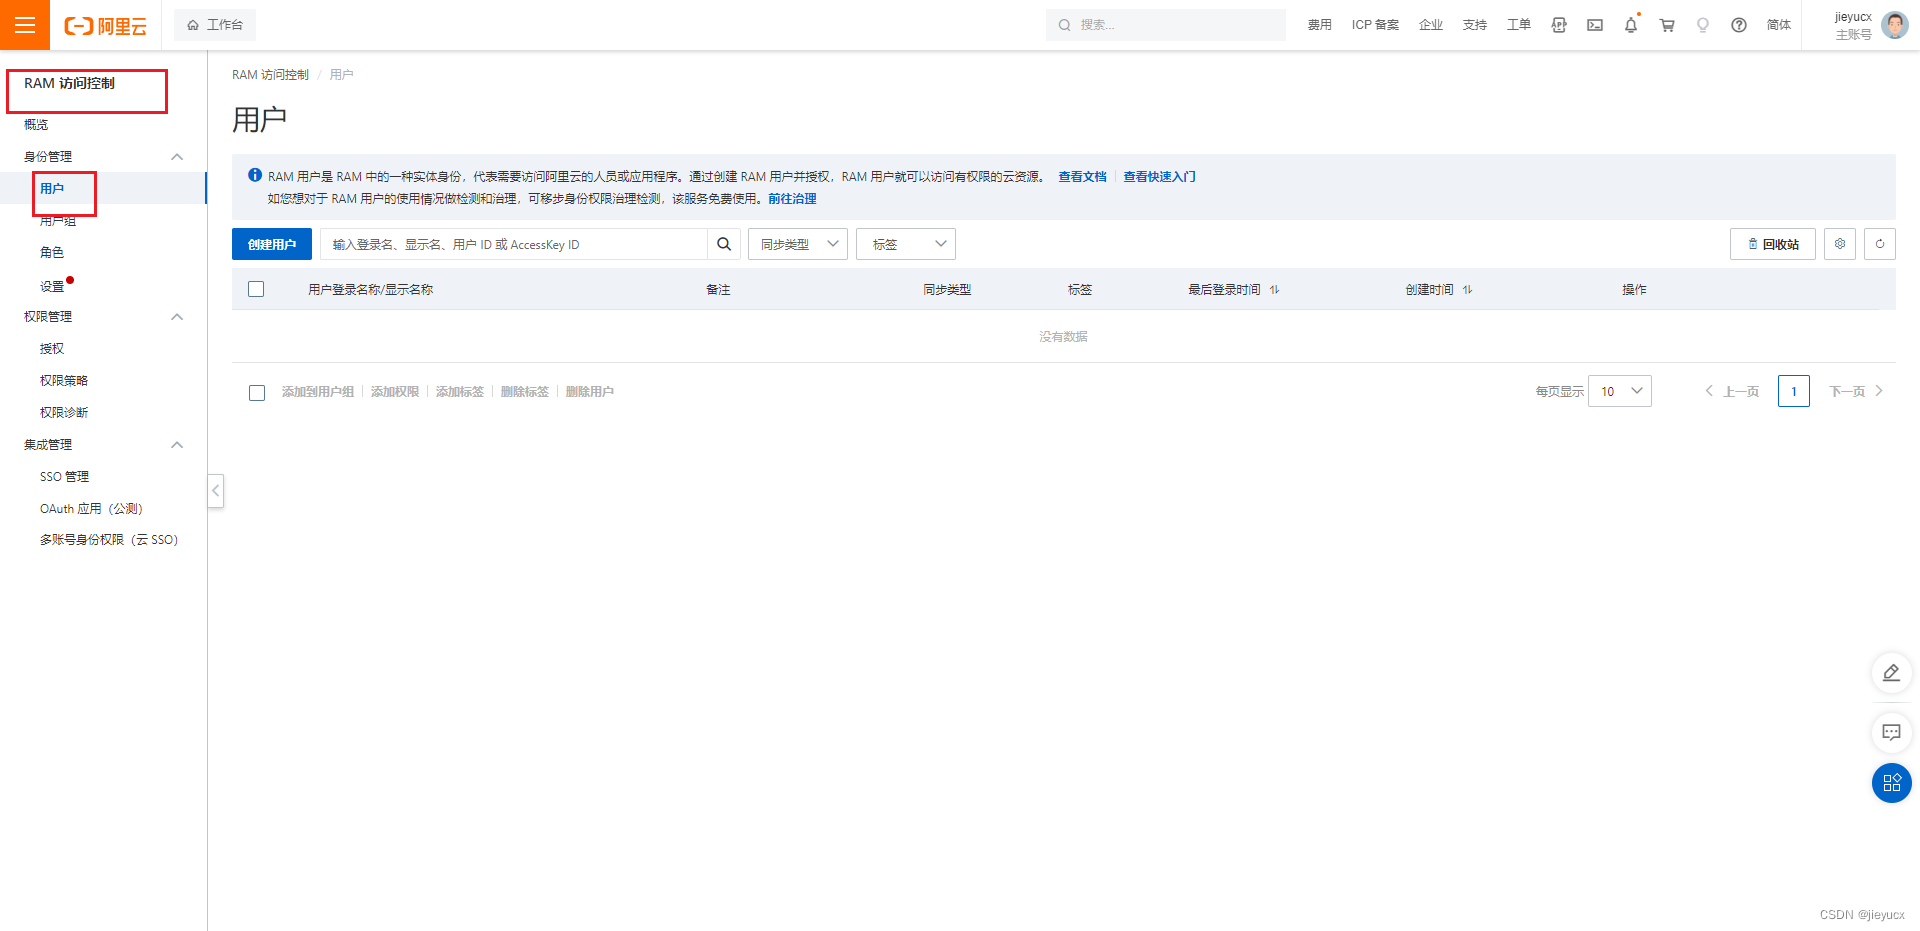Follow the 前往治理 link
1920x931 pixels.
792,199
